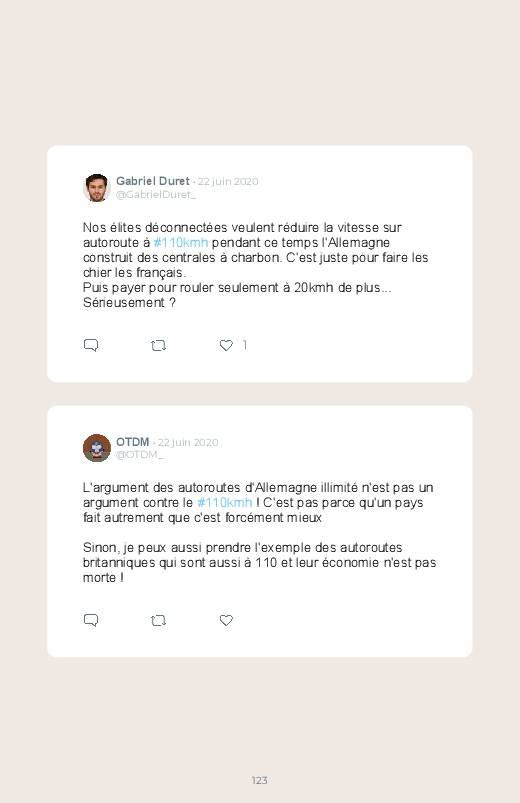Click the #110kmh hashtag in OTDM's tweet
The height and width of the screenshot is (803, 520).
click(225, 502)
